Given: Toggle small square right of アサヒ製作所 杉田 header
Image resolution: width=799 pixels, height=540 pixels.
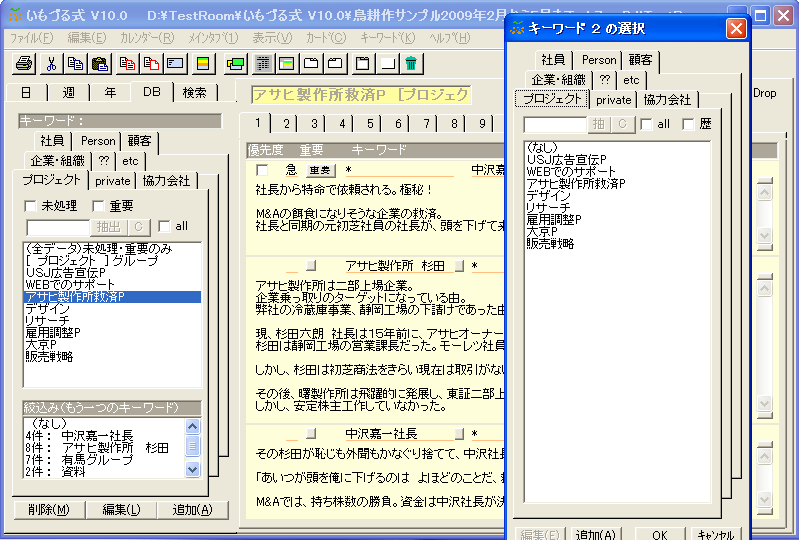Looking at the screenshot, I should (x=459, y=265).
